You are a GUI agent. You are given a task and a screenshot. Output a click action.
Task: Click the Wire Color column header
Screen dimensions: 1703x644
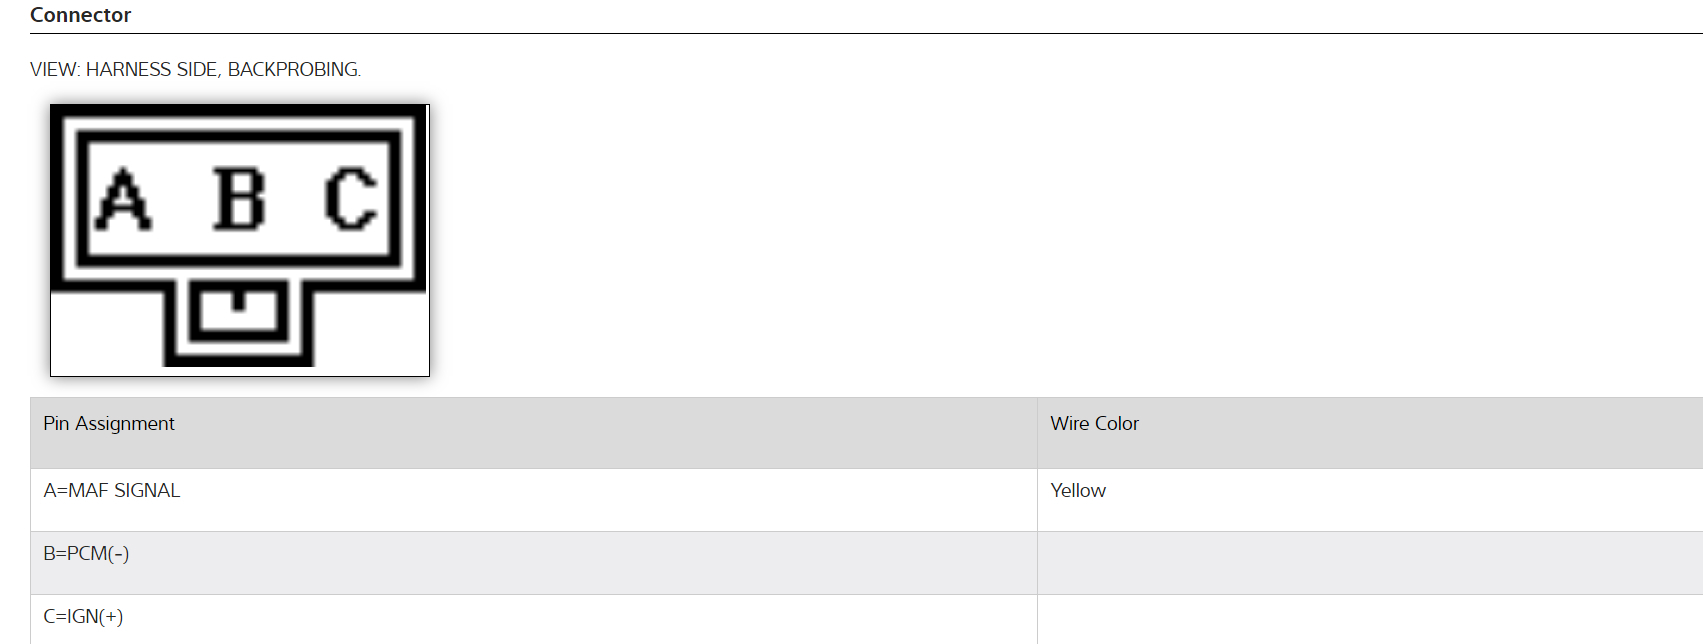point(1094,424)
